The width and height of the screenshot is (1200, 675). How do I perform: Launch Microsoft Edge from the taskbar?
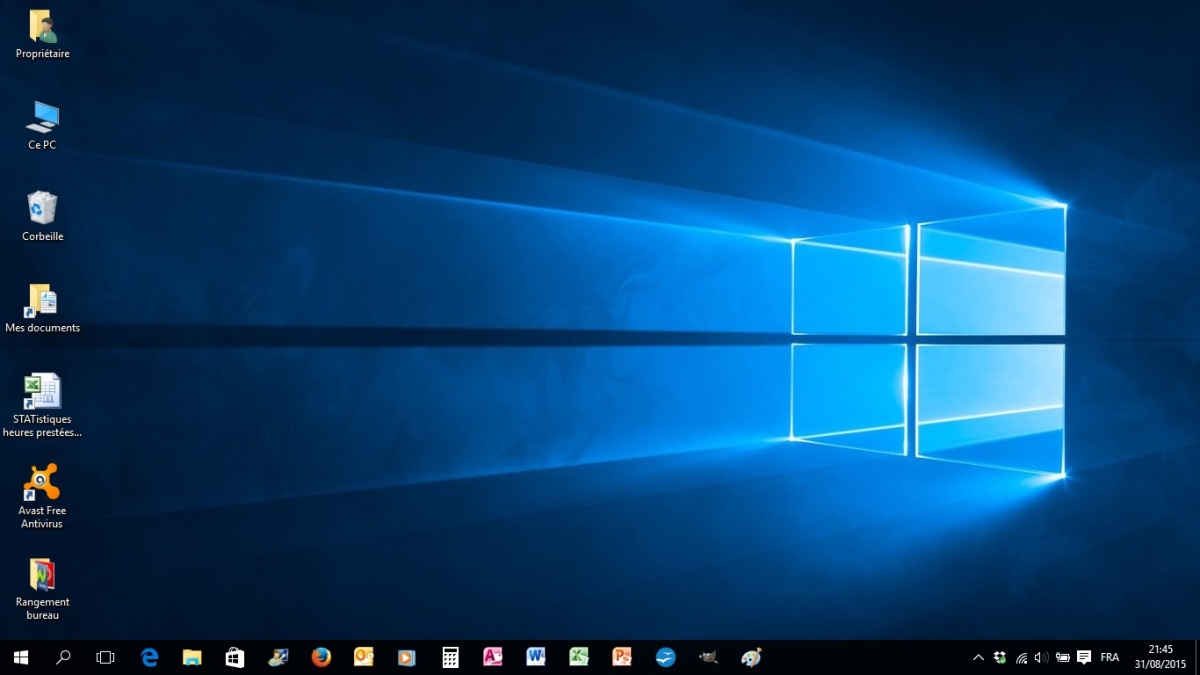click(150, 657)
